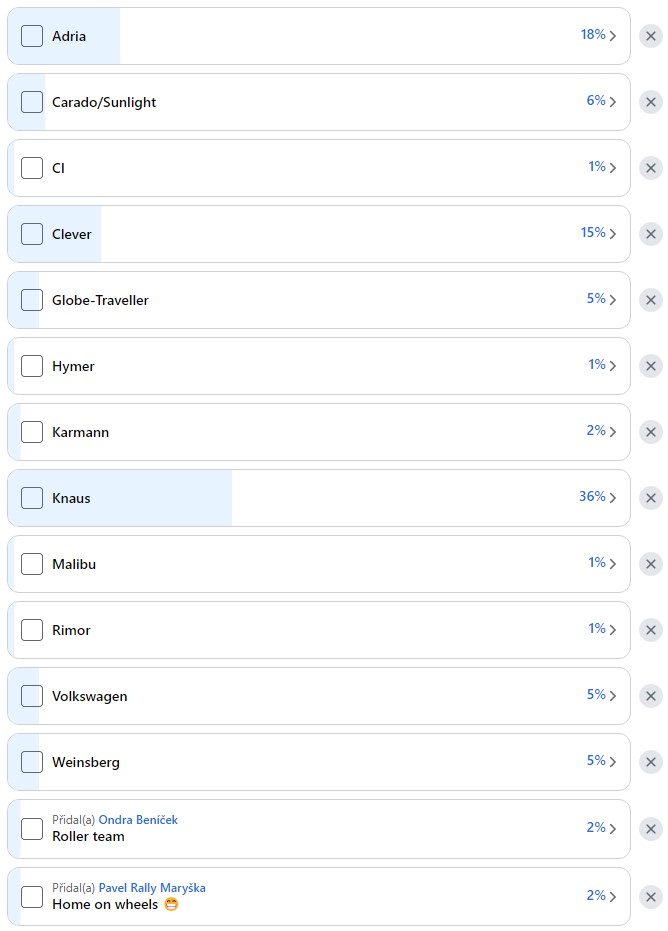668x931 pixels.
Task: Remove the Adria poll option
Action: [x=651, y=36]
